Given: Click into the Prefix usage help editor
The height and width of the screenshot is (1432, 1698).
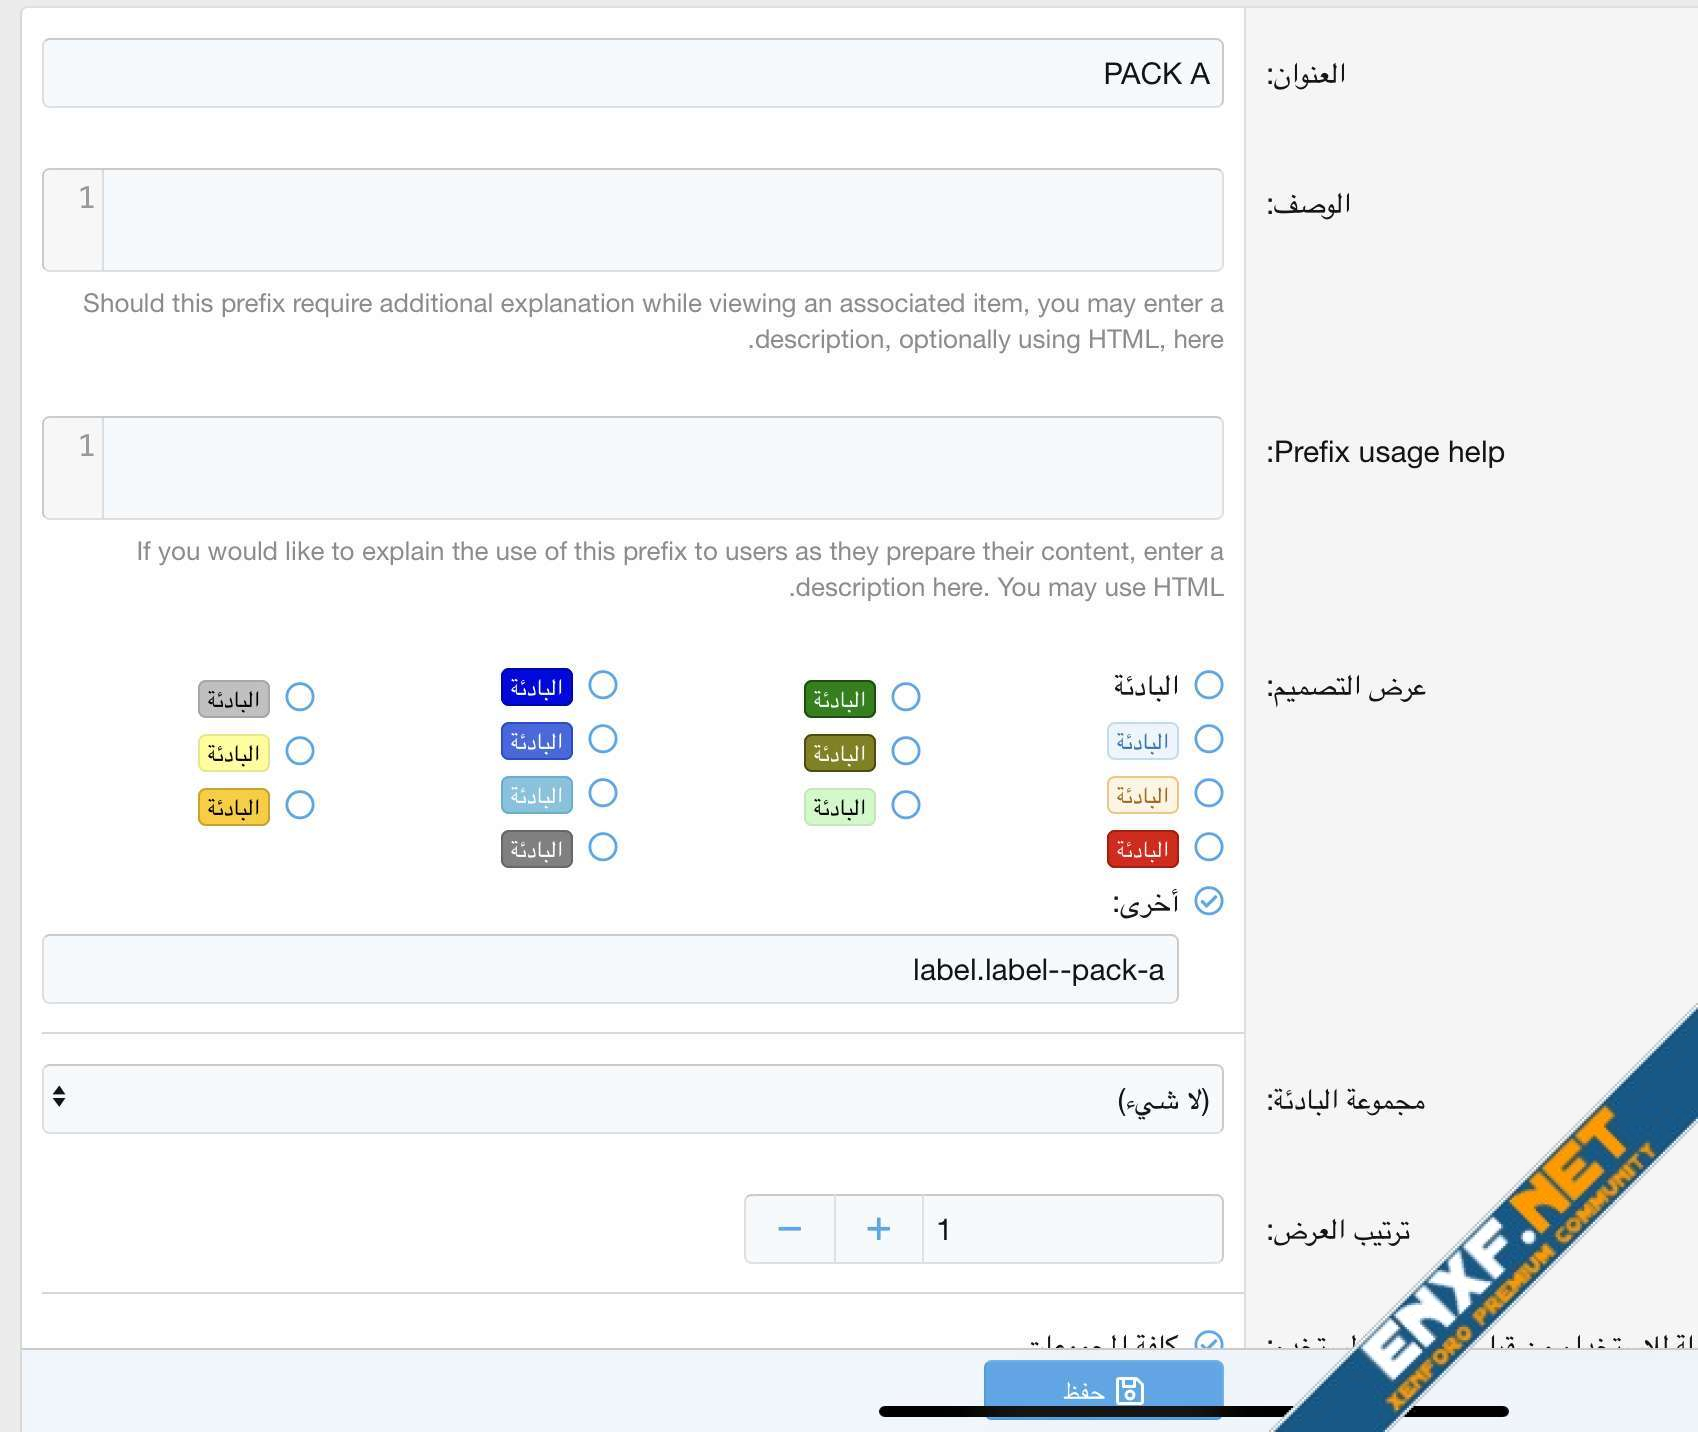Looking at the screenshot, I should (x=662, y=468).
